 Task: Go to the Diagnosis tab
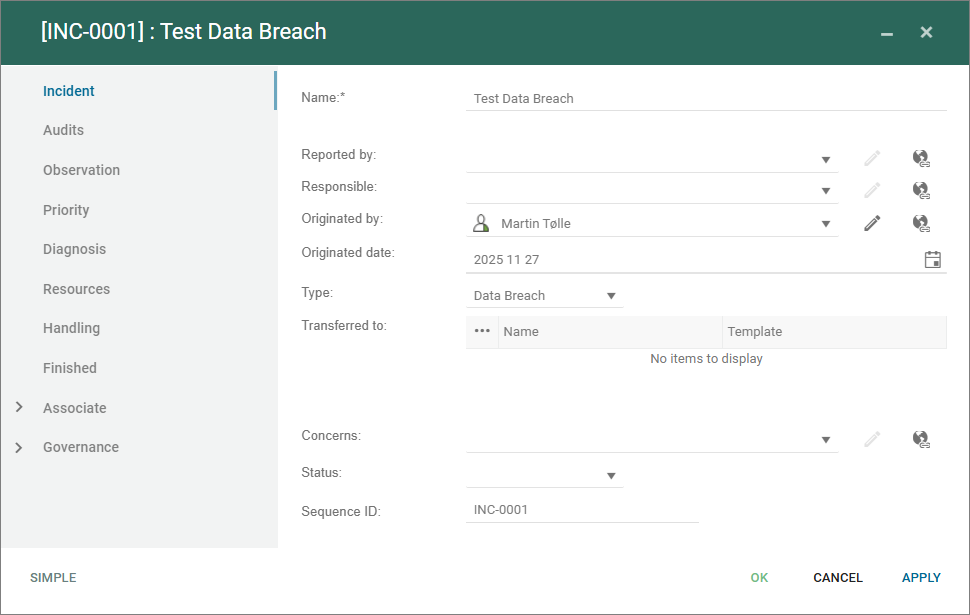click(x=74, y=249)
